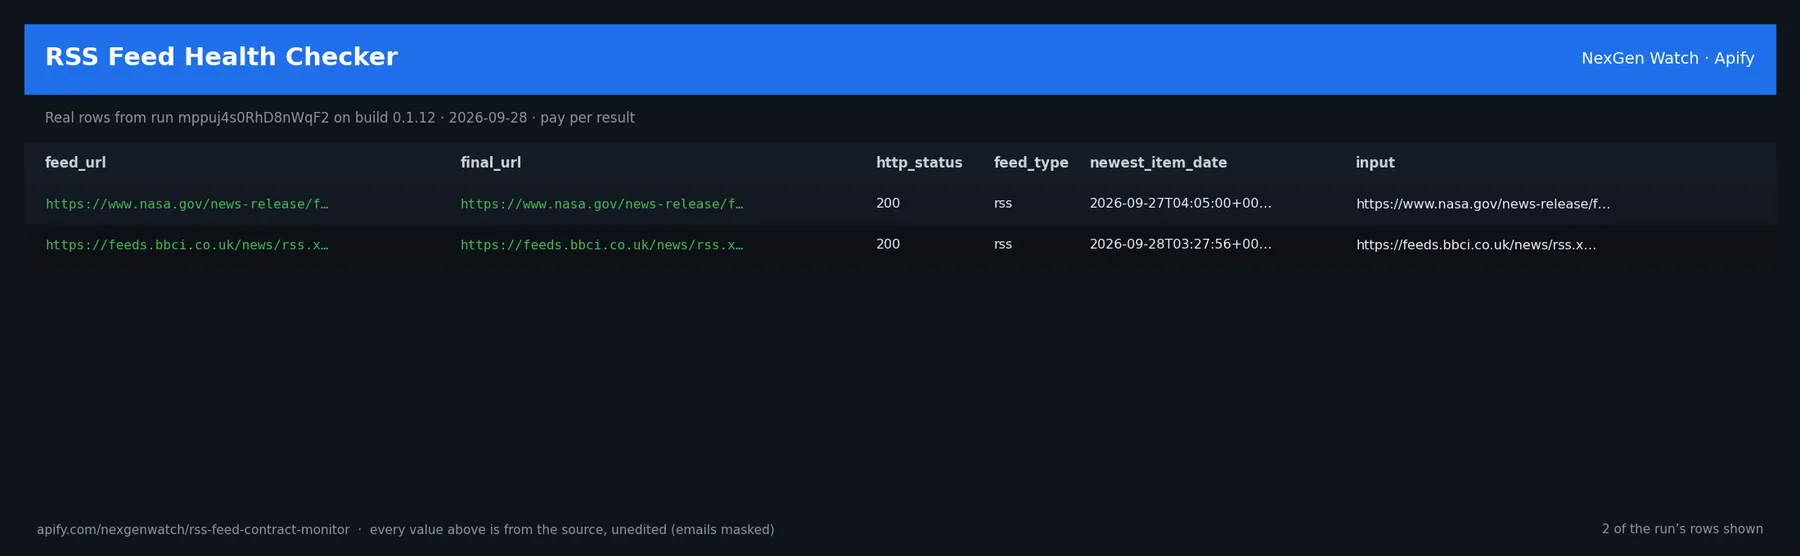Image resolution: width=1800 pixels, height=556 pixels.
Task: Open the BBC feed_url link
Action: coord(187,245)
